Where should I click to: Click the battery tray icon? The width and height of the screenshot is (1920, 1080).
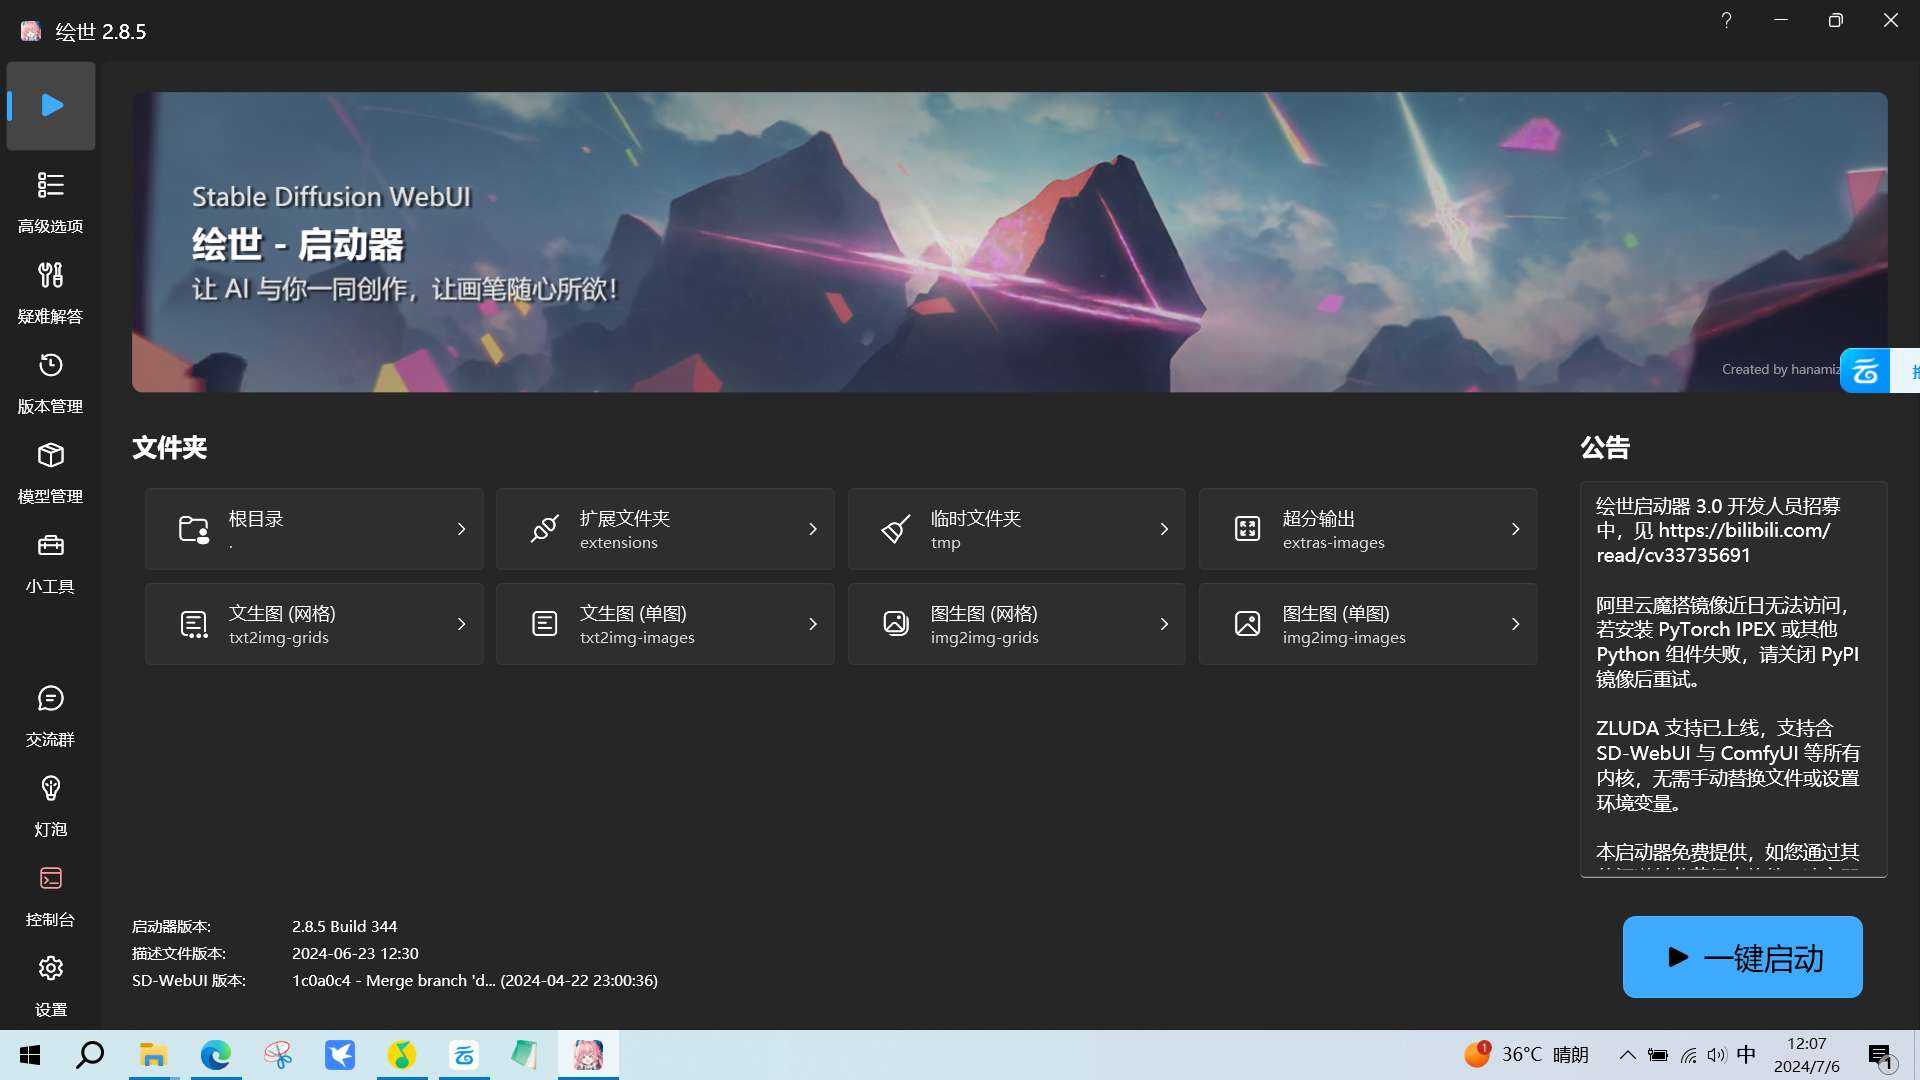pyautogui.click(x=1658, y=1055)
